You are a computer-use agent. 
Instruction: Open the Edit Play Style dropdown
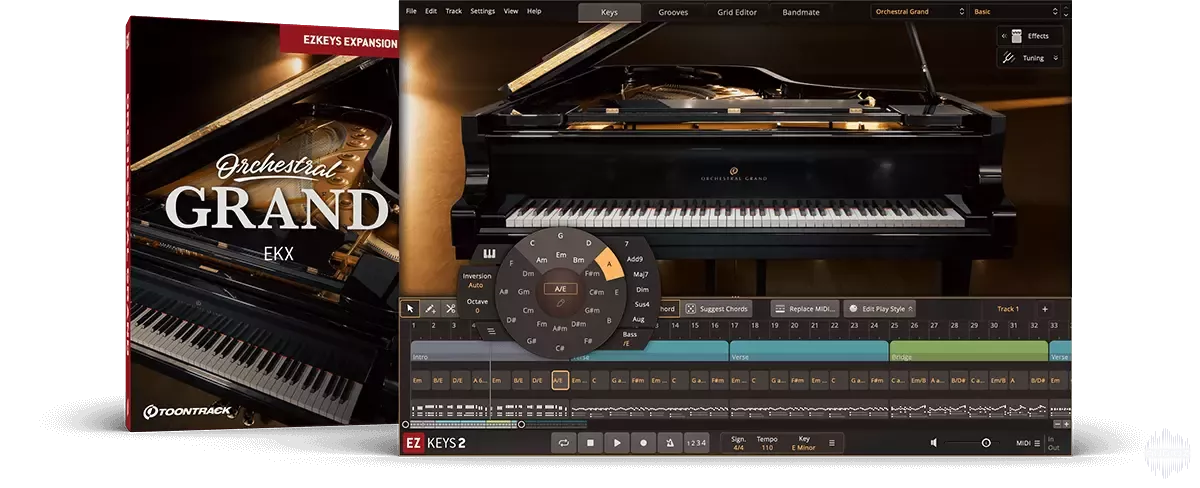click(x=880, y=309)
